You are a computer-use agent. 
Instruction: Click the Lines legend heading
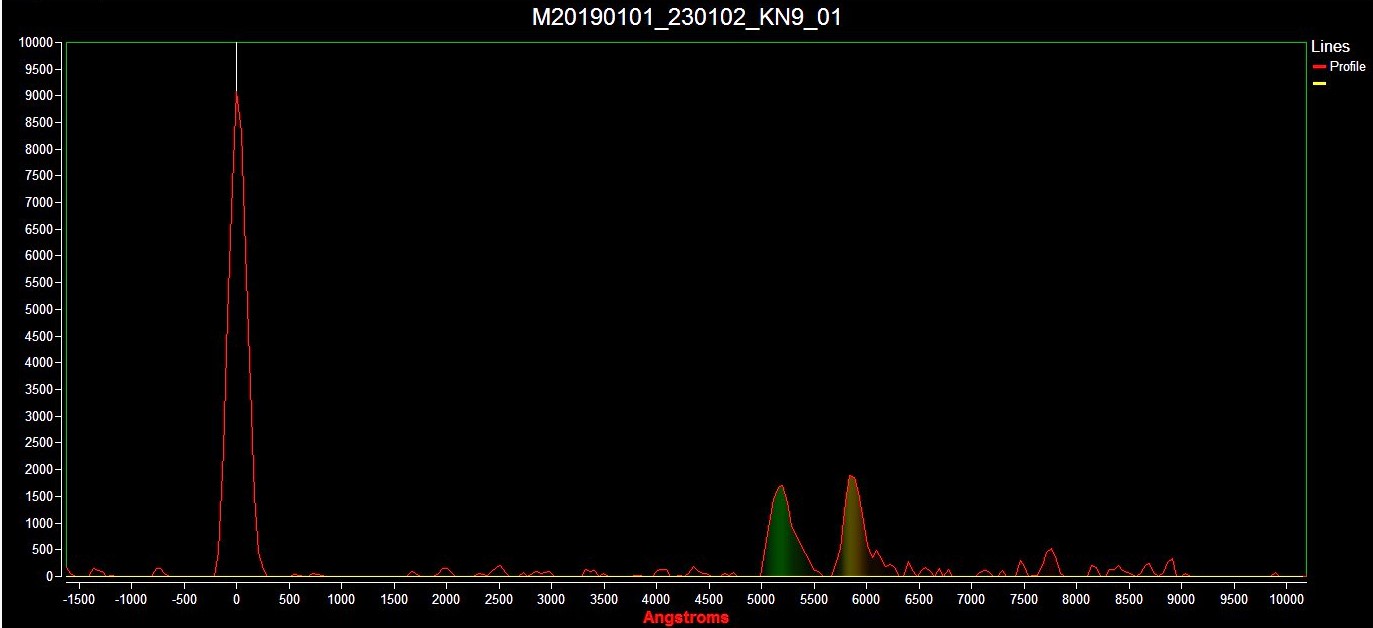(1330, 47)
